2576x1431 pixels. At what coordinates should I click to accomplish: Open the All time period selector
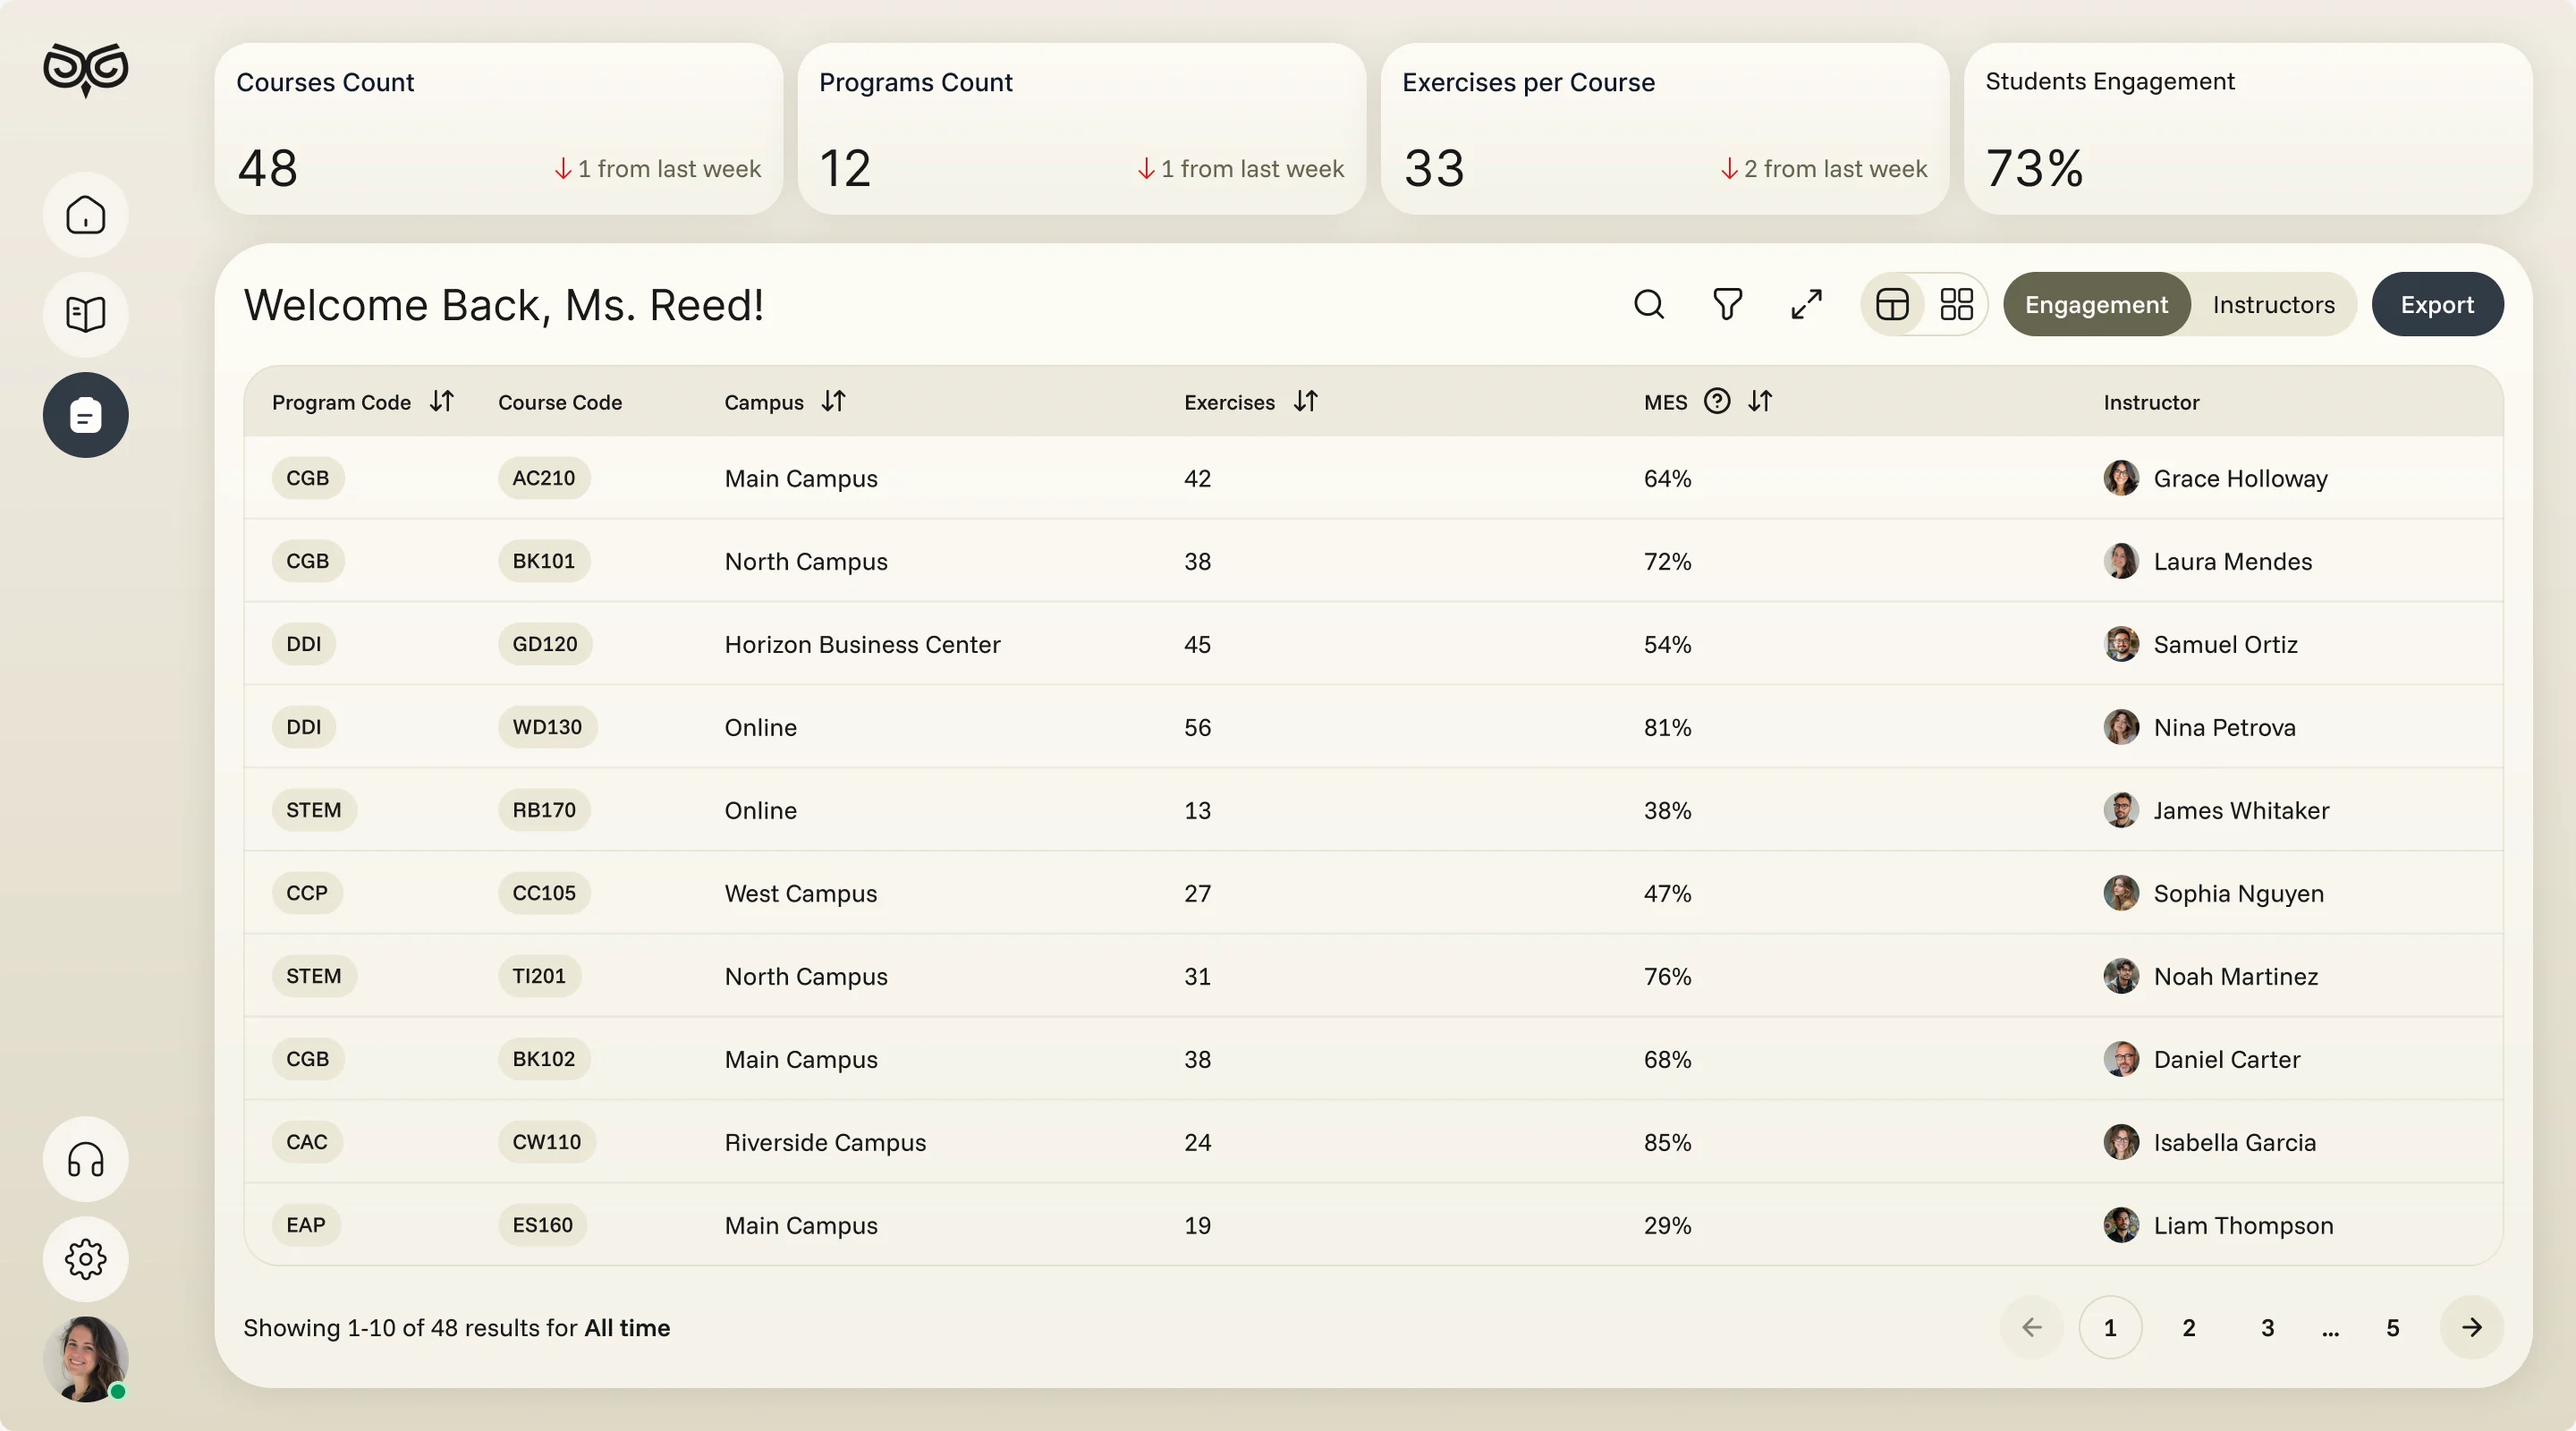point(627,1328)
